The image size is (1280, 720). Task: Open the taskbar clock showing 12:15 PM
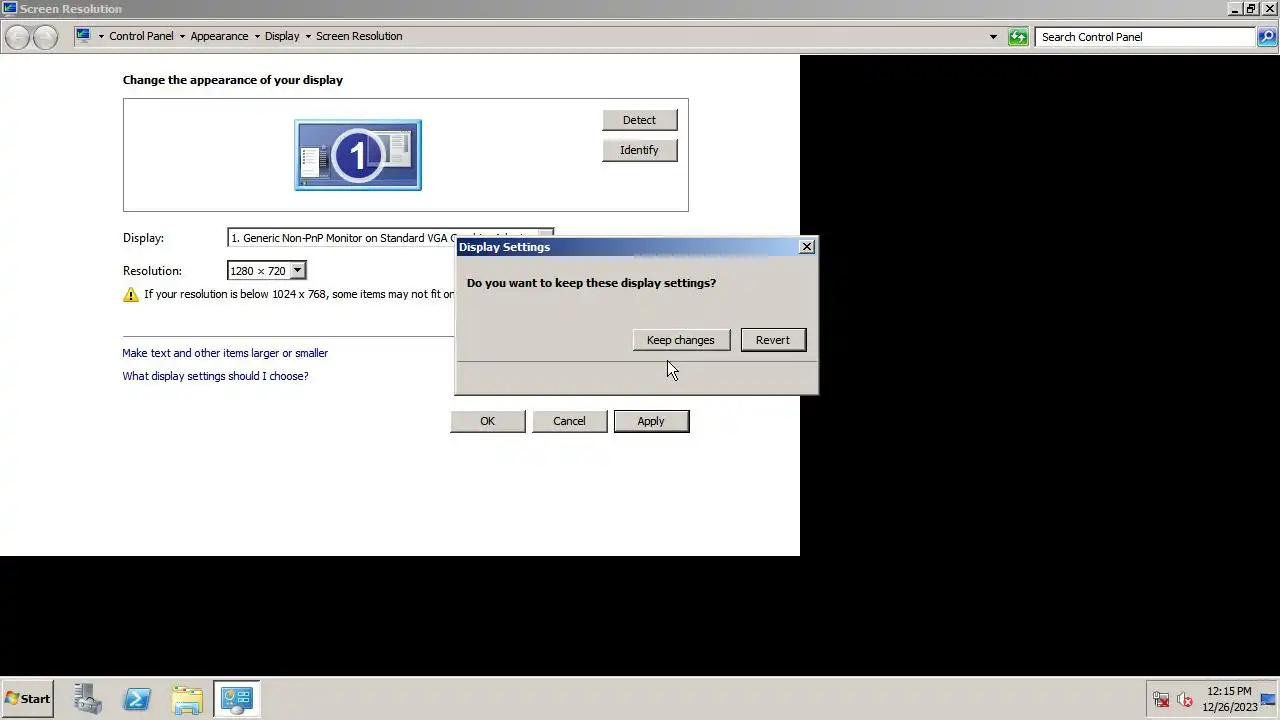[x=1229, y=699]
